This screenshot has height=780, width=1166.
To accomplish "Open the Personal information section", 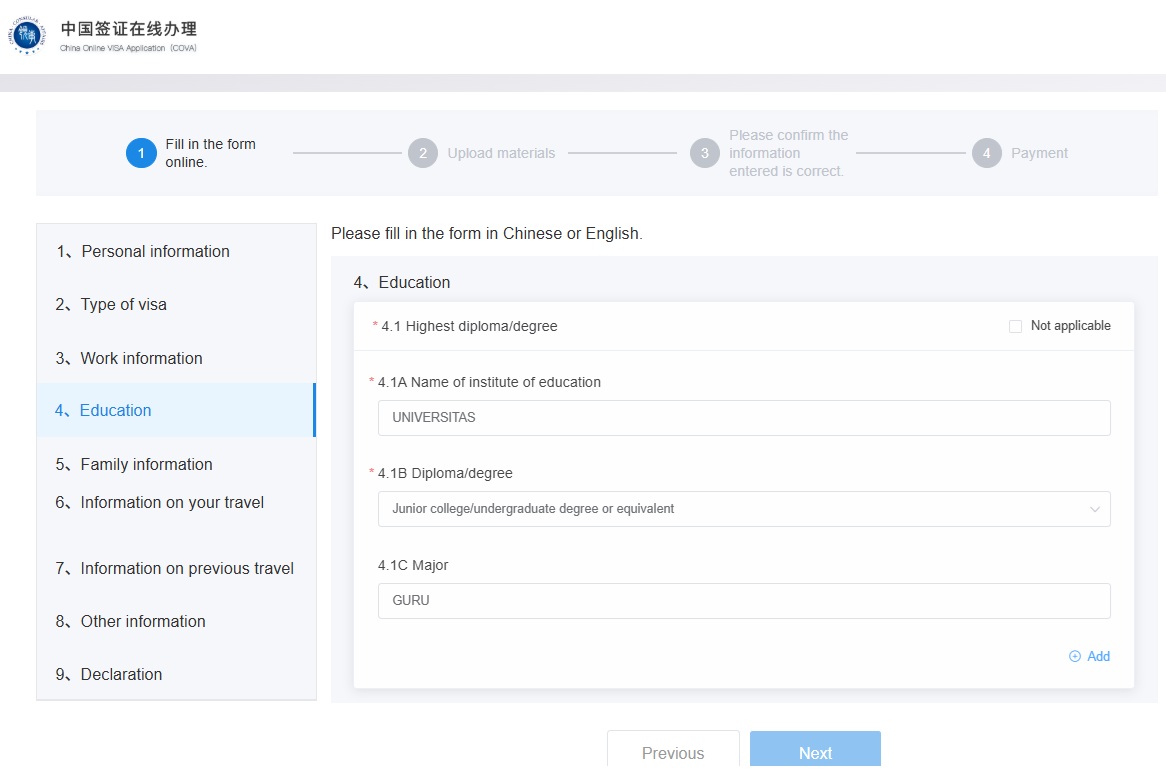I will [x=155, y=251].
